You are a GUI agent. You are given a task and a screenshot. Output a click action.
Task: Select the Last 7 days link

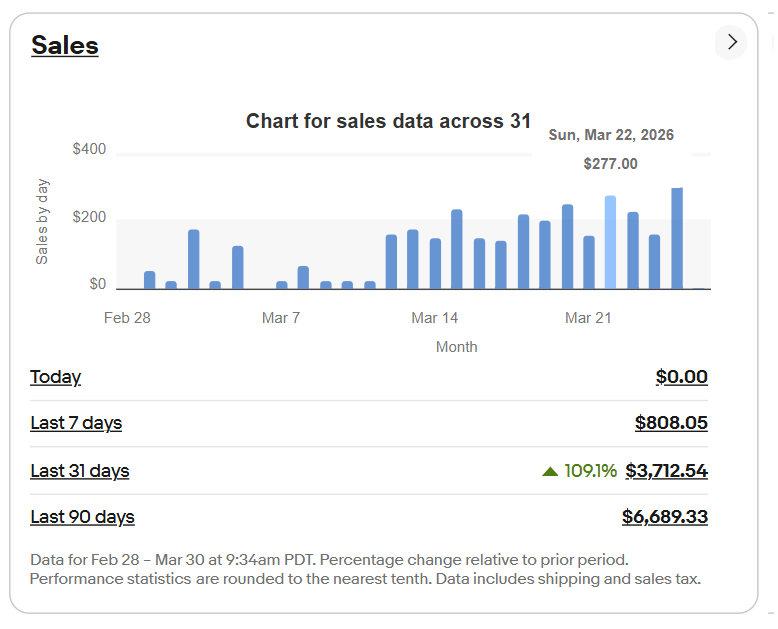[x=76, y=423]
